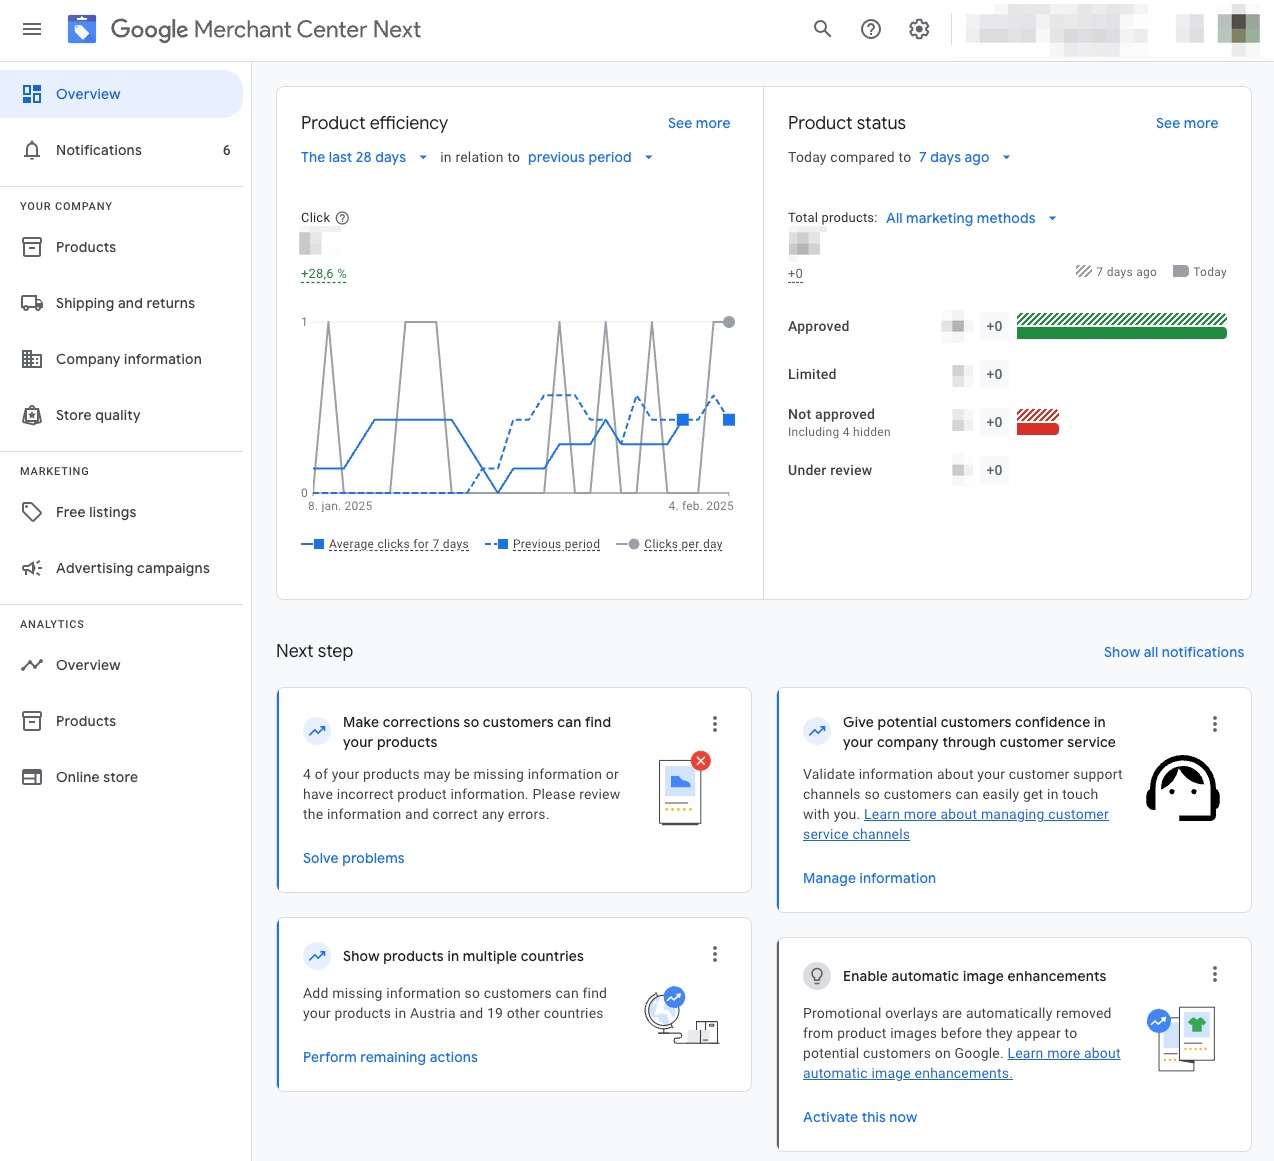Open the settings gear icon
Image resolution: width=1274 pixels, height=1161 pixels.
919,29
